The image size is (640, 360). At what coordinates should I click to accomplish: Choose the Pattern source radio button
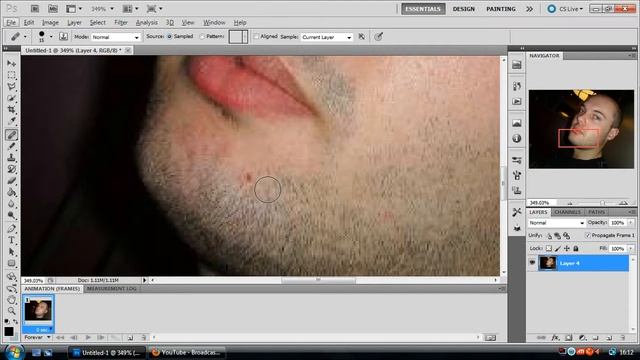202,37
